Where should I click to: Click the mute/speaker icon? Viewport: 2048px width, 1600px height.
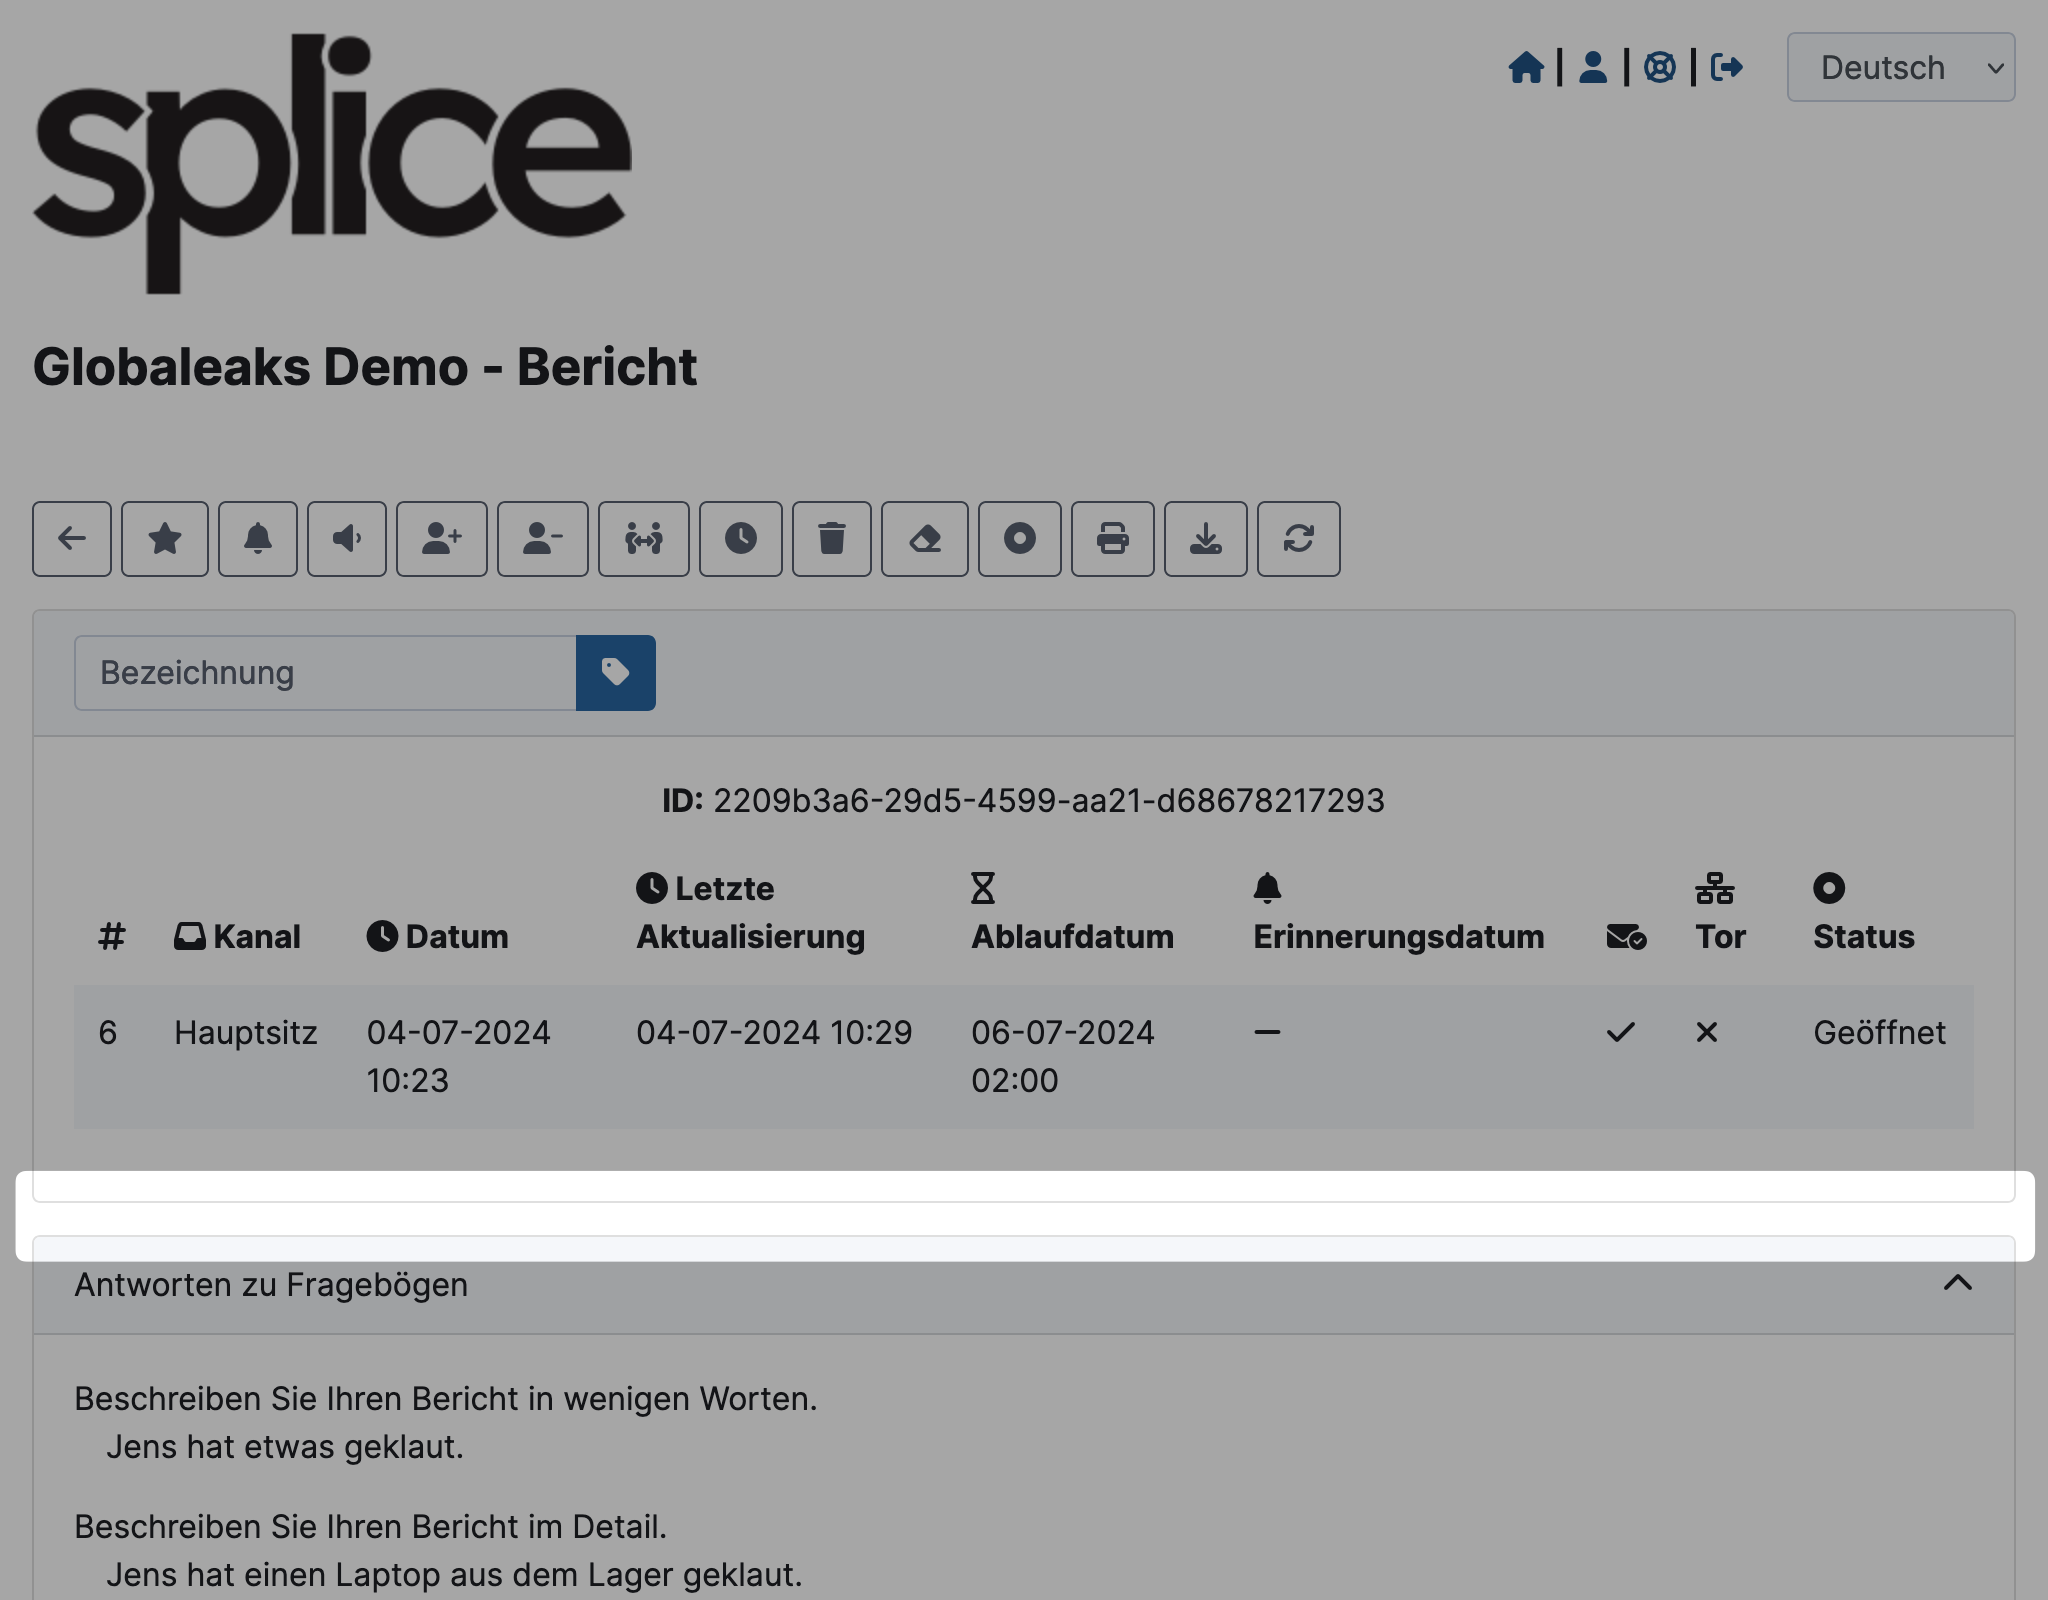pyautogui.click(x=347, y=537)
